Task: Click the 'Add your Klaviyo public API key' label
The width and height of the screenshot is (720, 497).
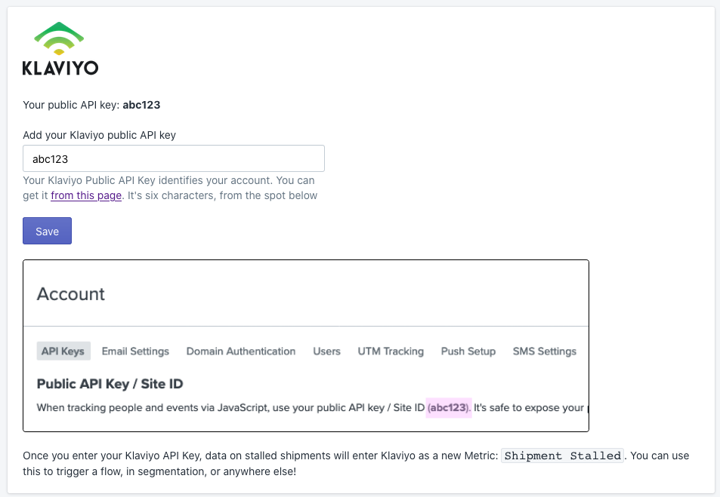Action: tap(99, 135)
